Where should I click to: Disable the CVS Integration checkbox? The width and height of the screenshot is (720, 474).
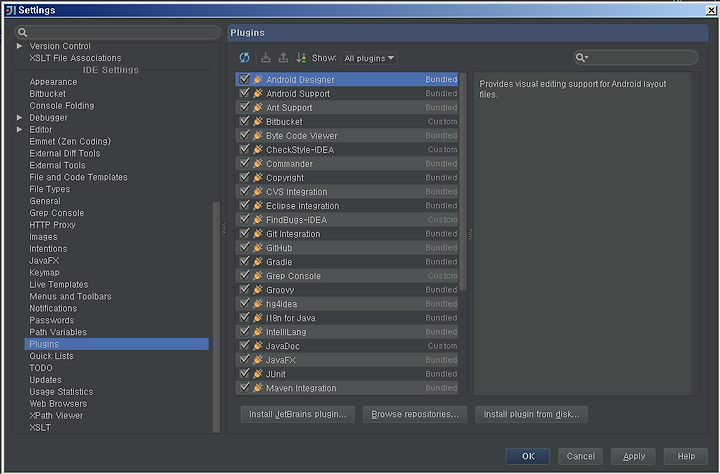coord(245,192)
